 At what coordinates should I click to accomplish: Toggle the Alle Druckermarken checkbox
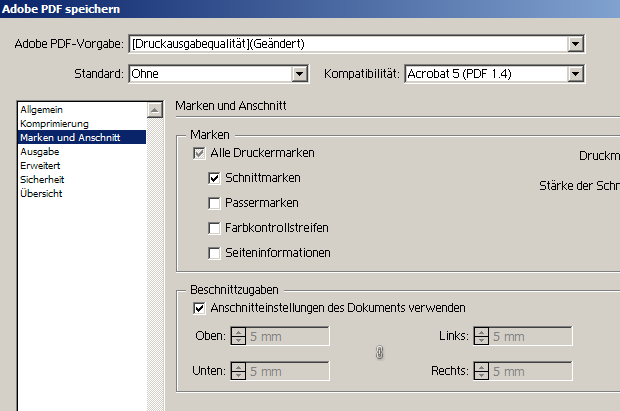click(x=199, y=153)
